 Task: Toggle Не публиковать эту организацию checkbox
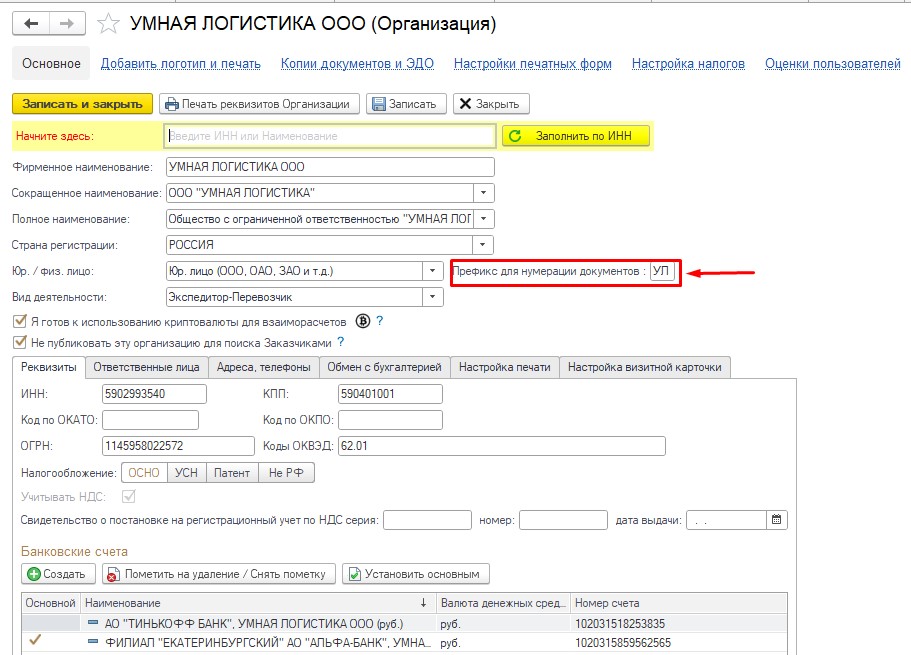click(20, 342)
